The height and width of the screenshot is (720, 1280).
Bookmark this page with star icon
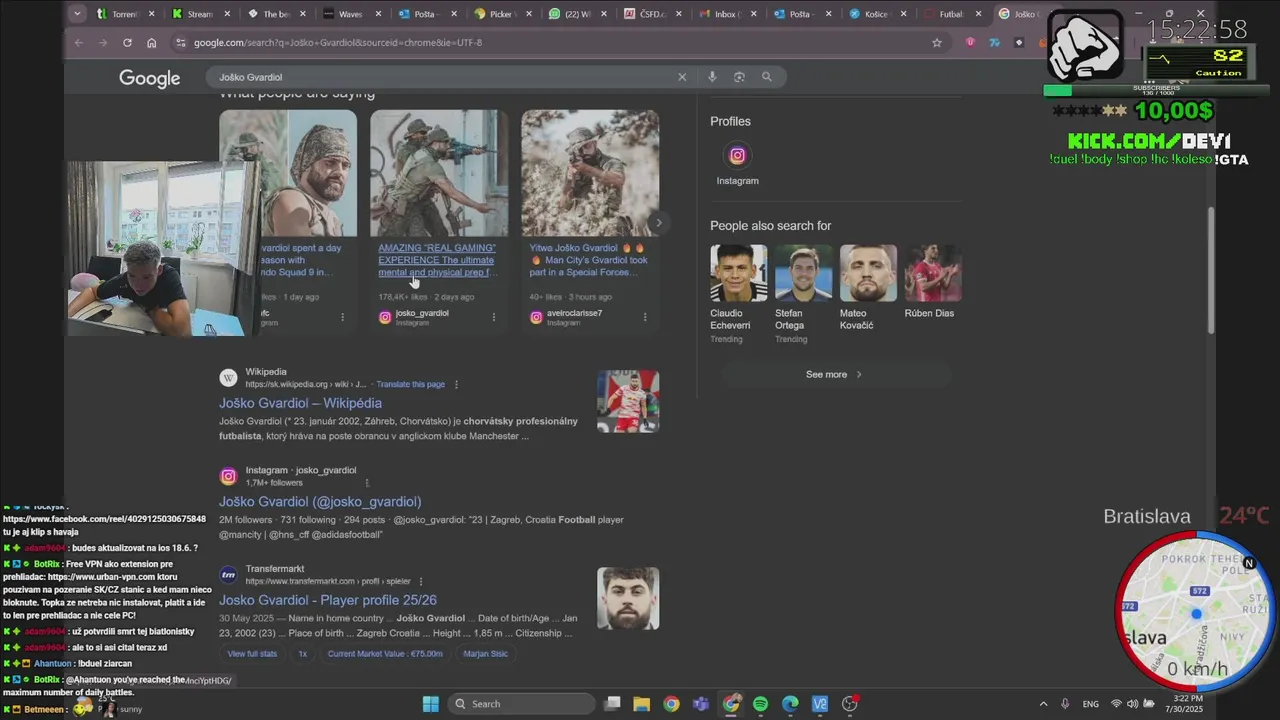tap(937, 43)
